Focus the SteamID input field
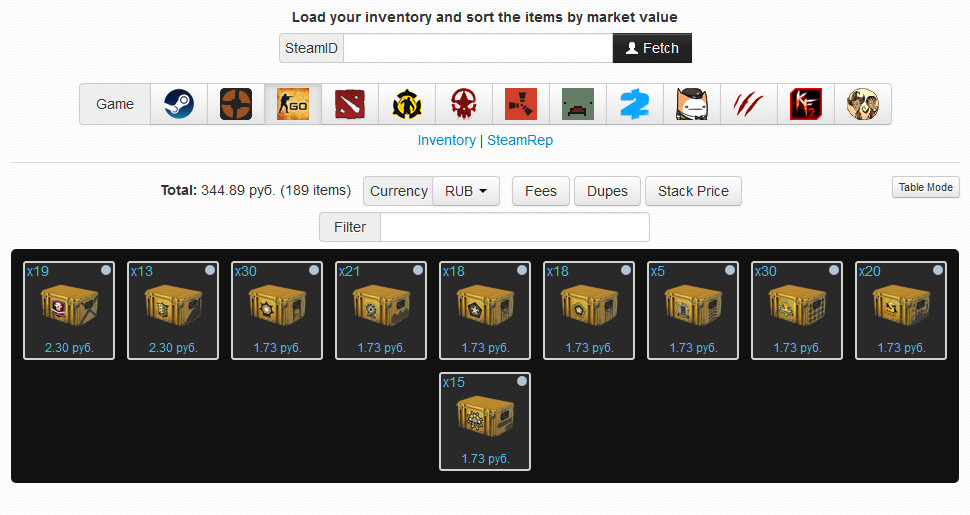This screenshot has width=970, height=515. (478, 48)
